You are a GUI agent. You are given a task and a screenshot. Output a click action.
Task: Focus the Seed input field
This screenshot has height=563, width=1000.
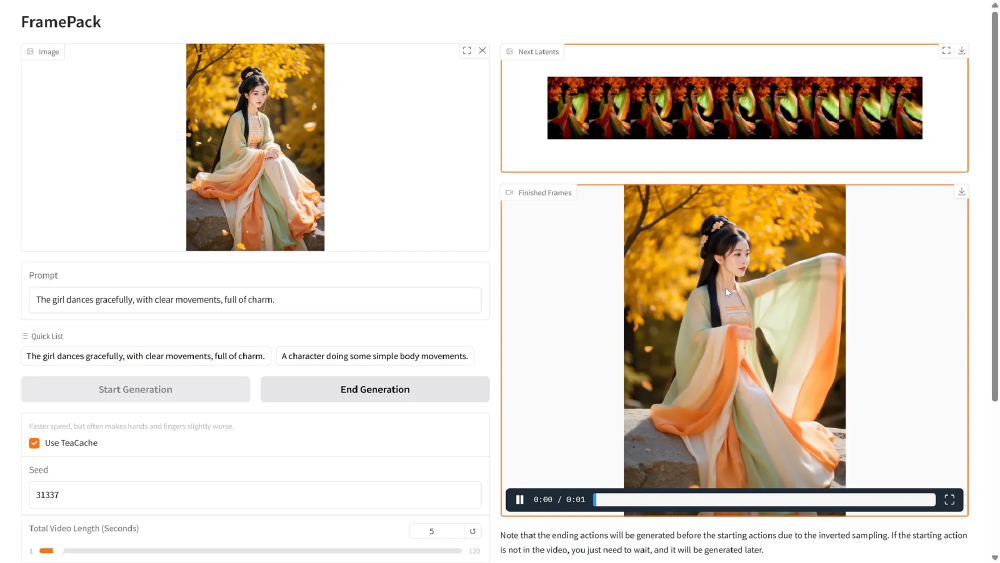pos(255,495)
